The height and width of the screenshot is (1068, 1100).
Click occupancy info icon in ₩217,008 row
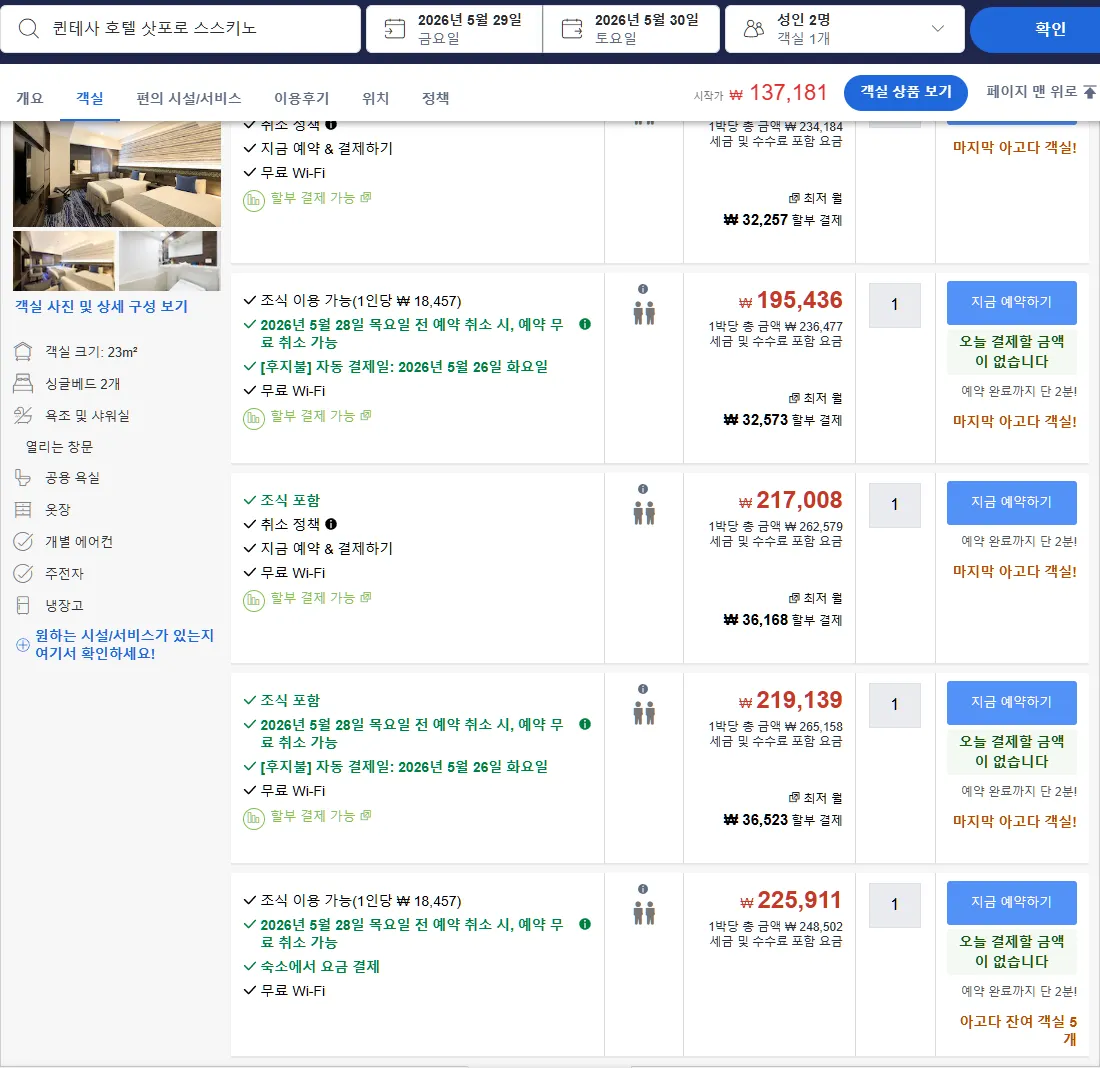(643, 489)
